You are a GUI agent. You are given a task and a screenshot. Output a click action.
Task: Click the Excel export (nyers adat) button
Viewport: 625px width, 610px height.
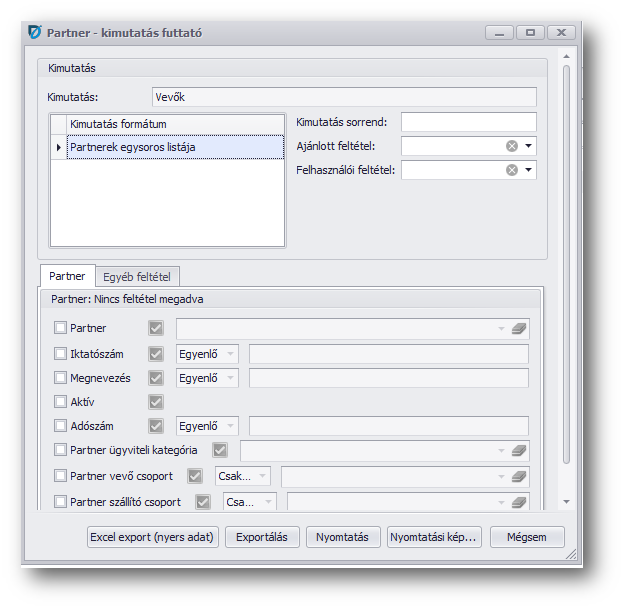pyautogui.click(x=152, y=537)
